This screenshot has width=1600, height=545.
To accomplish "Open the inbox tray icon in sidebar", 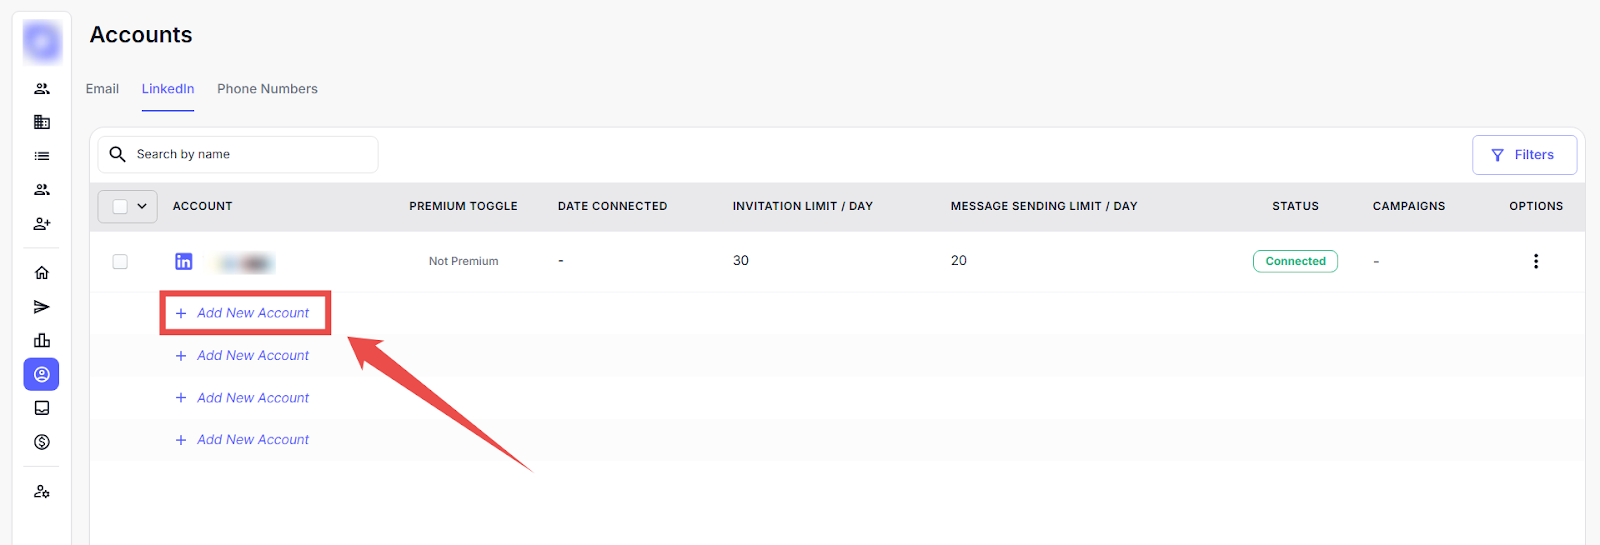I will 42,408.
